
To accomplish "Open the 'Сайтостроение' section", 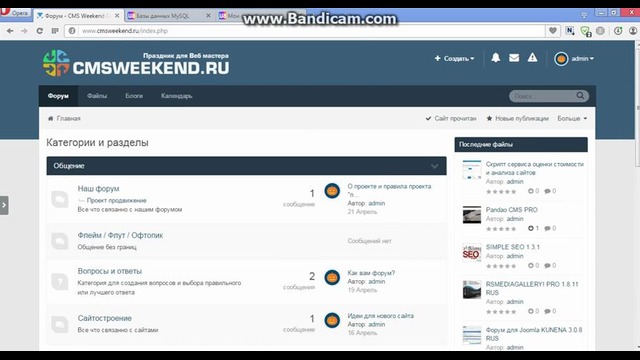I will pos(104,318).
